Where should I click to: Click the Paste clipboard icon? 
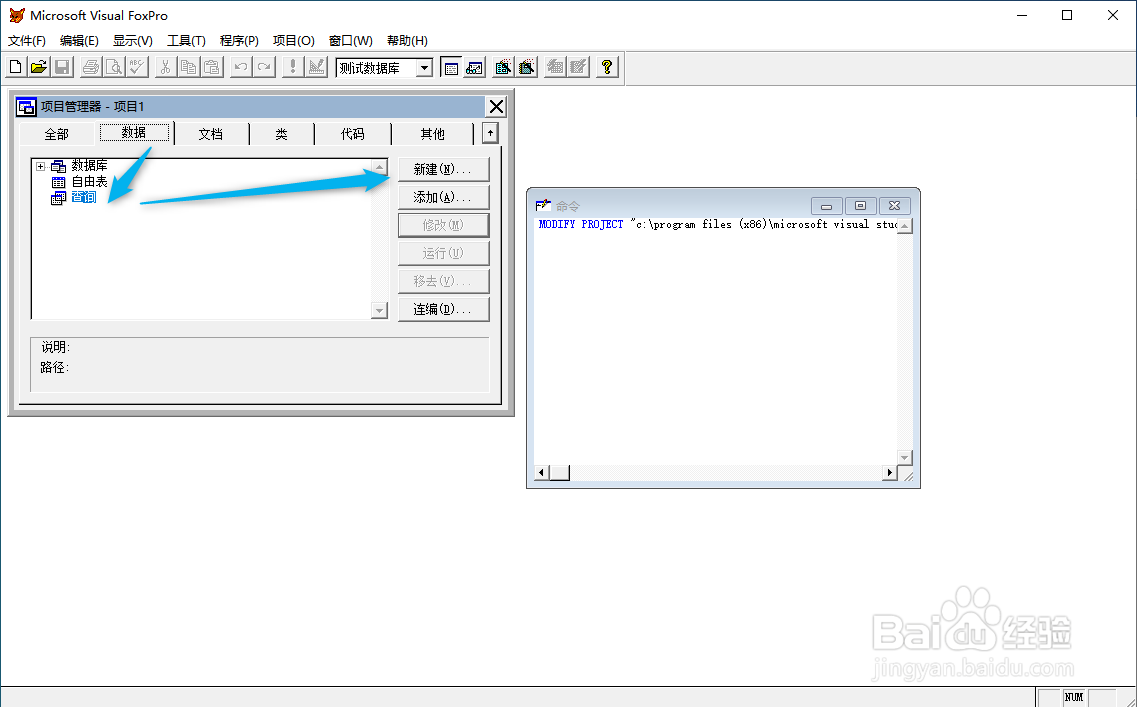click(212, 67)
